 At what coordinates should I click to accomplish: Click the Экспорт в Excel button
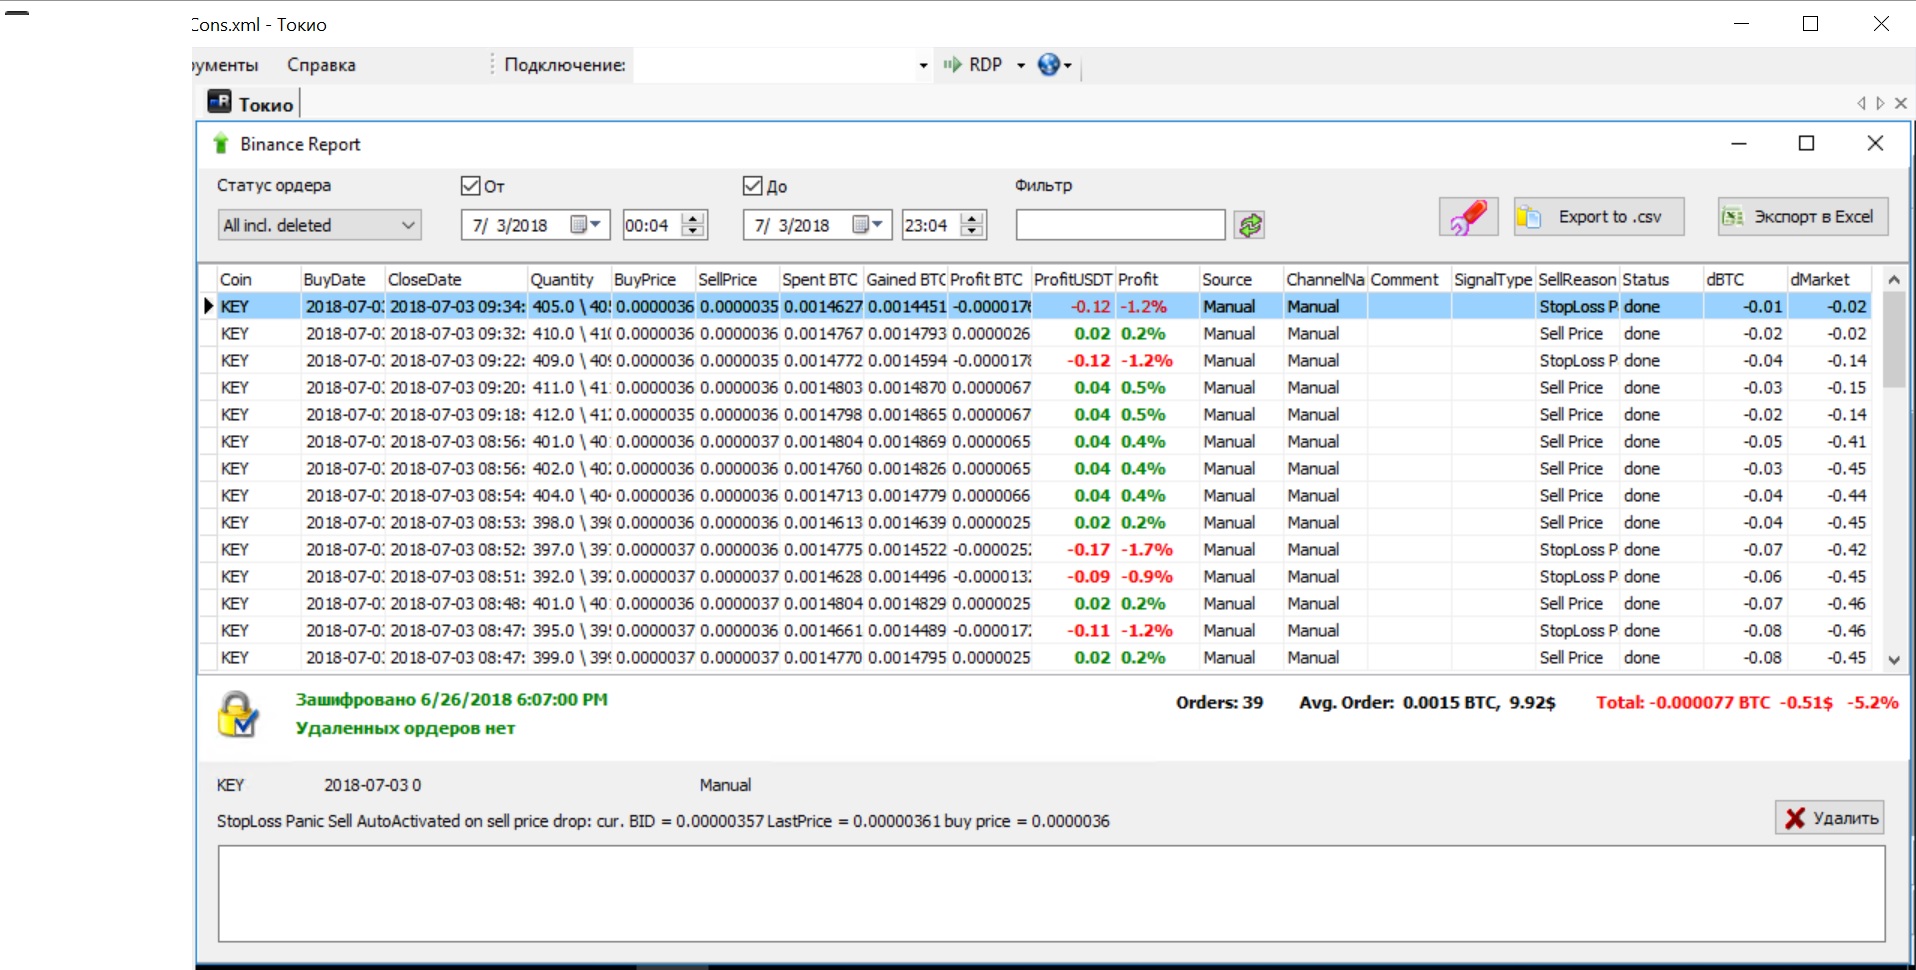(1802, 217)
